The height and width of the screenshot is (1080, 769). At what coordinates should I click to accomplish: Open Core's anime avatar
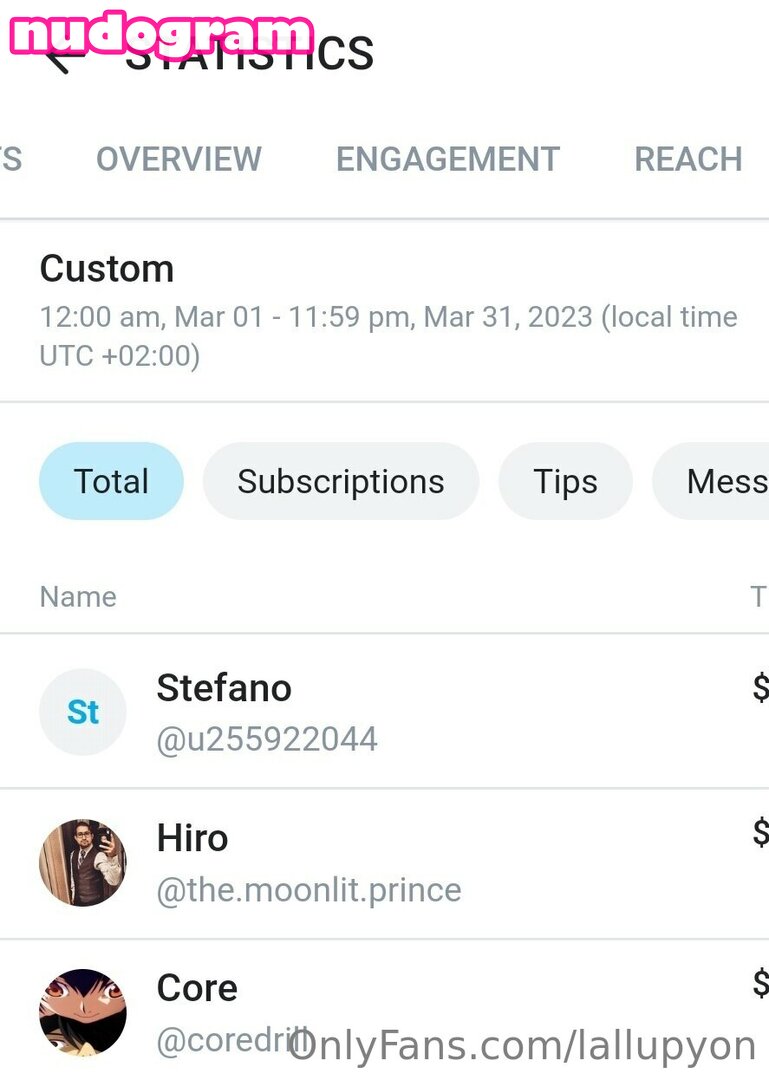[83, 1012]
